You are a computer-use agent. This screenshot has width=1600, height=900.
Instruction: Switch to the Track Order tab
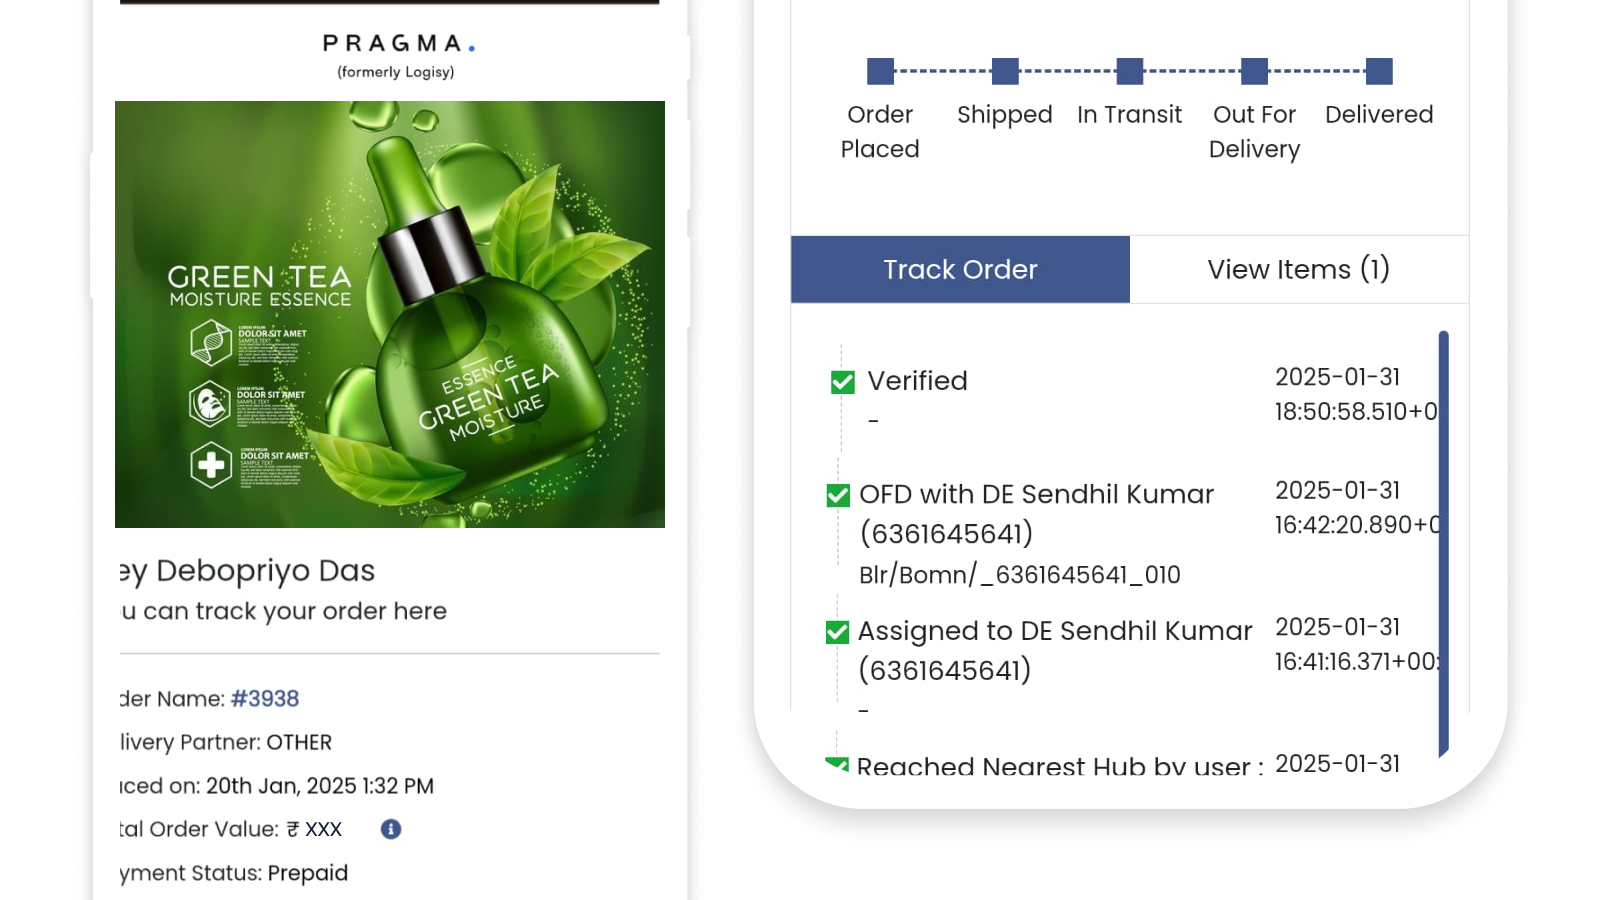point(960,269)
